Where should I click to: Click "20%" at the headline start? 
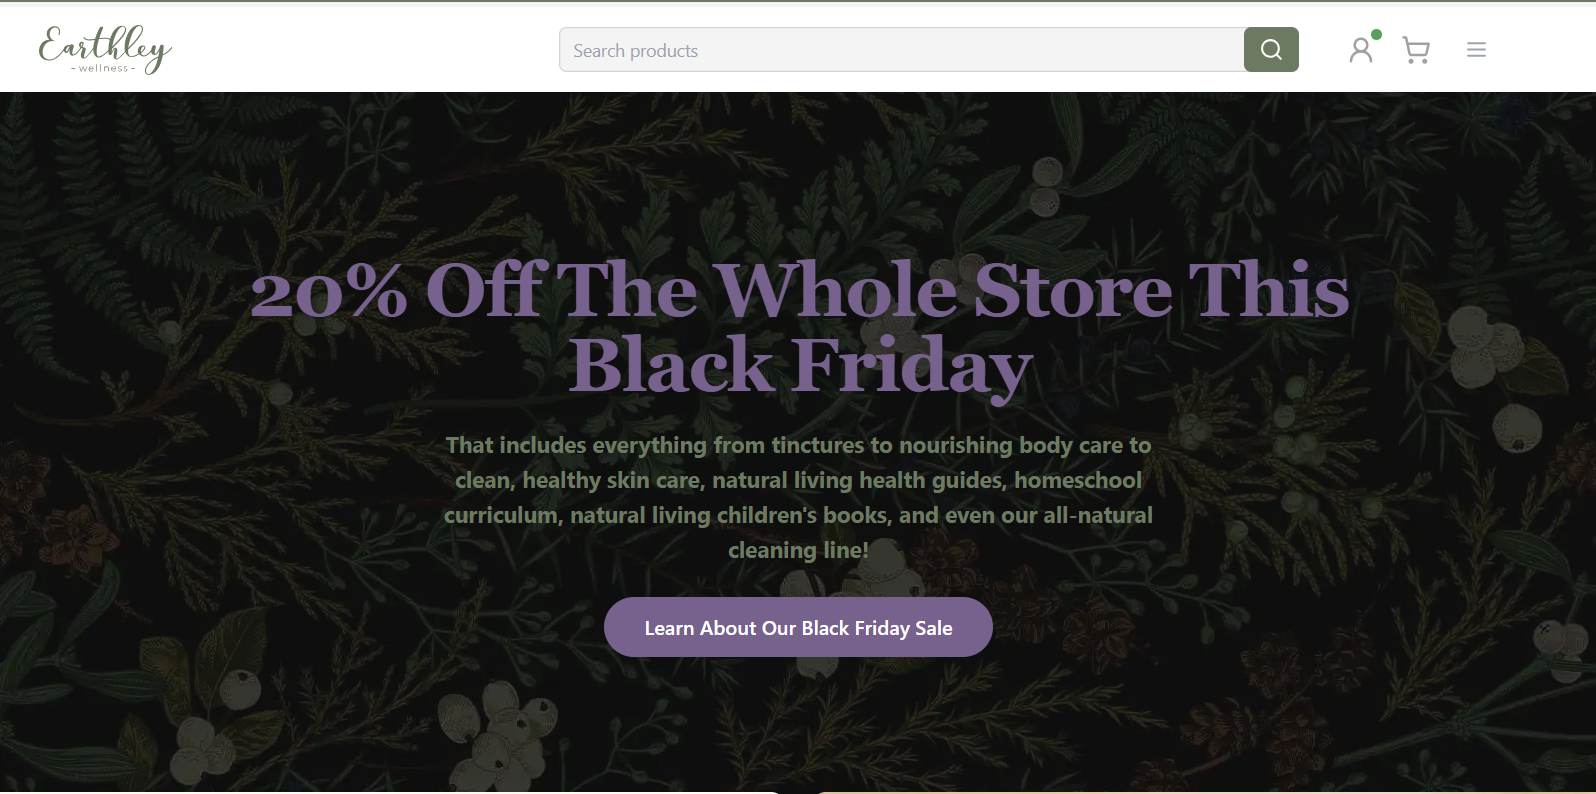coord(328,293)
